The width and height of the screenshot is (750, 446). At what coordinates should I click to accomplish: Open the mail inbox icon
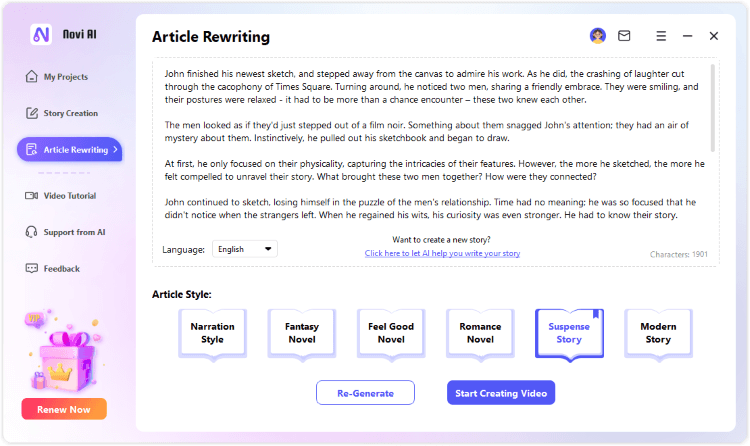click(x=624, y=36)
